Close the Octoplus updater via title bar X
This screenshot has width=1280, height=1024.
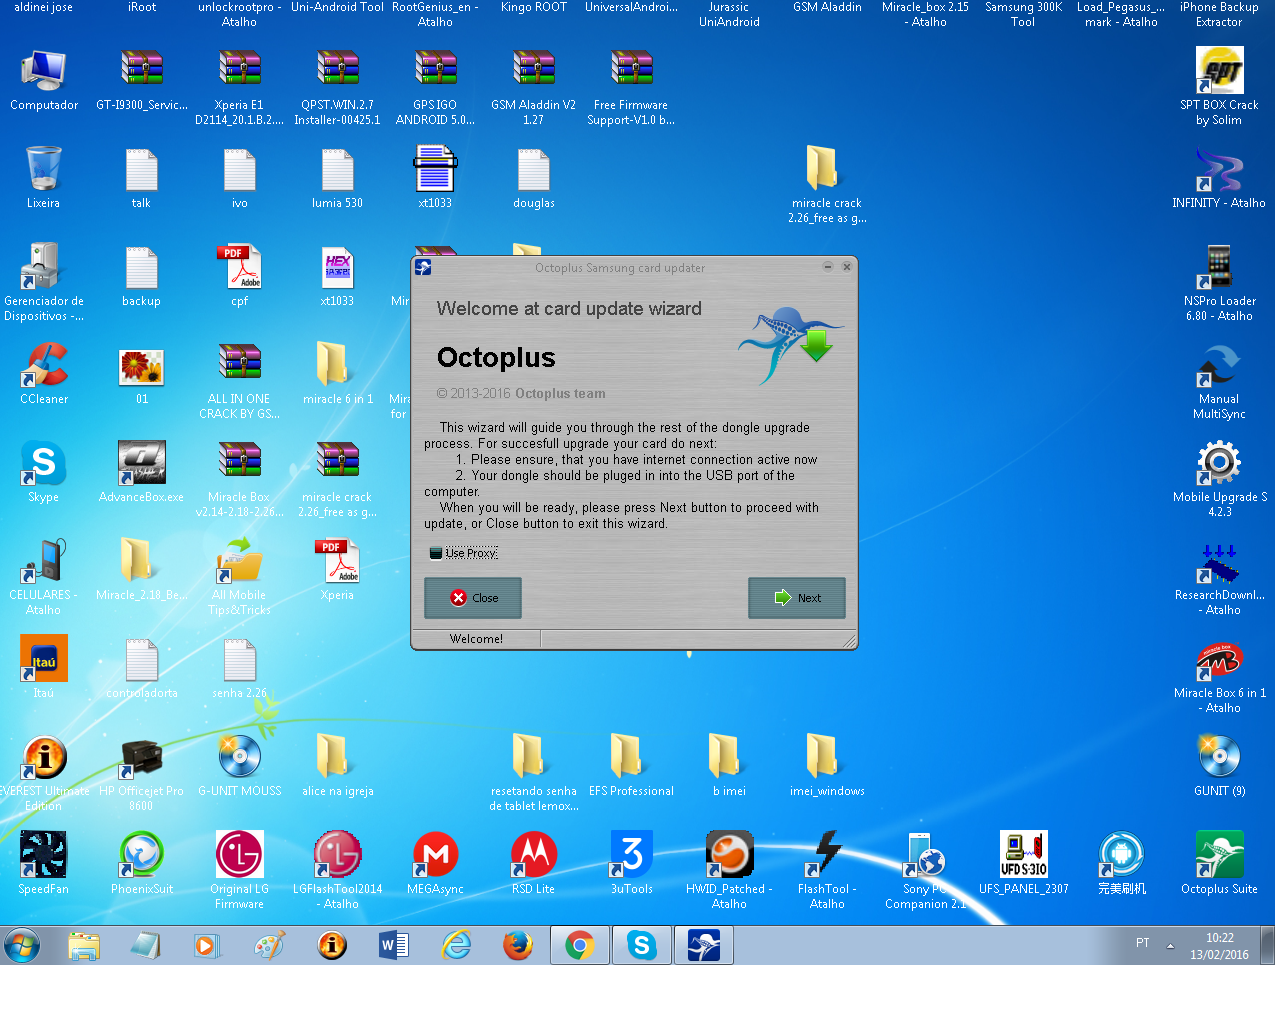coord(847,267)
